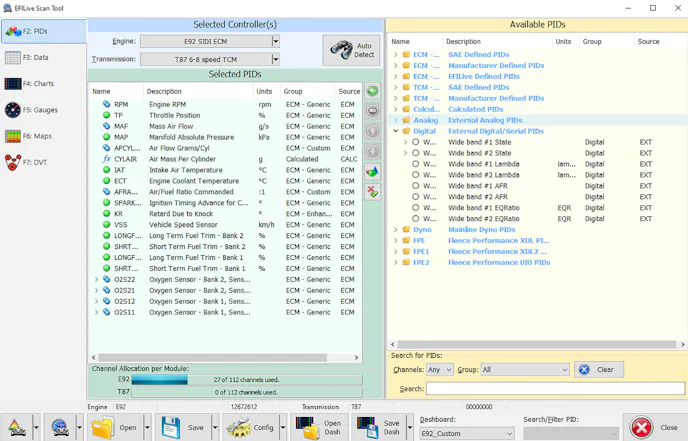Select the Wide band #2 AFR radio button

[x=416, y=197]
